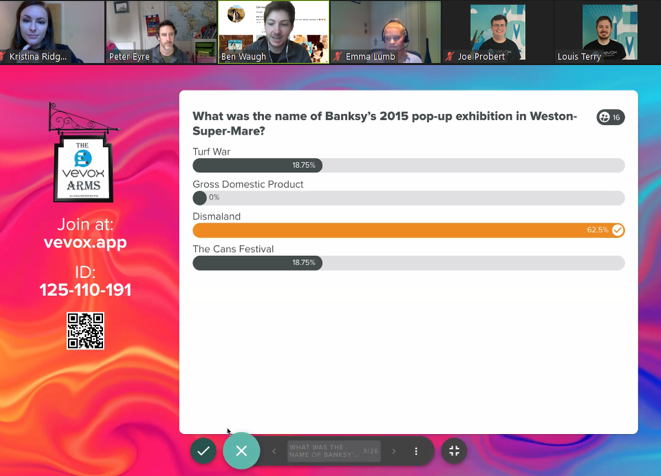This screenshot has width=661, height=476.
Task: Select The Cans Festival result bar
Action: point(408,263)
